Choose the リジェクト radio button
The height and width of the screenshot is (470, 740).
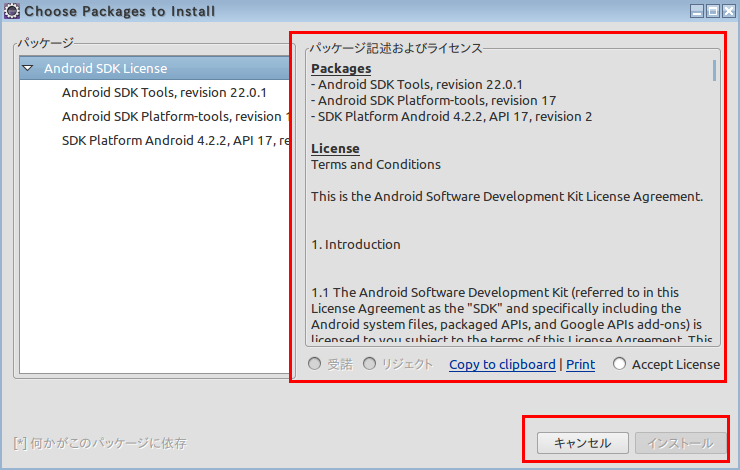(370, 364)
